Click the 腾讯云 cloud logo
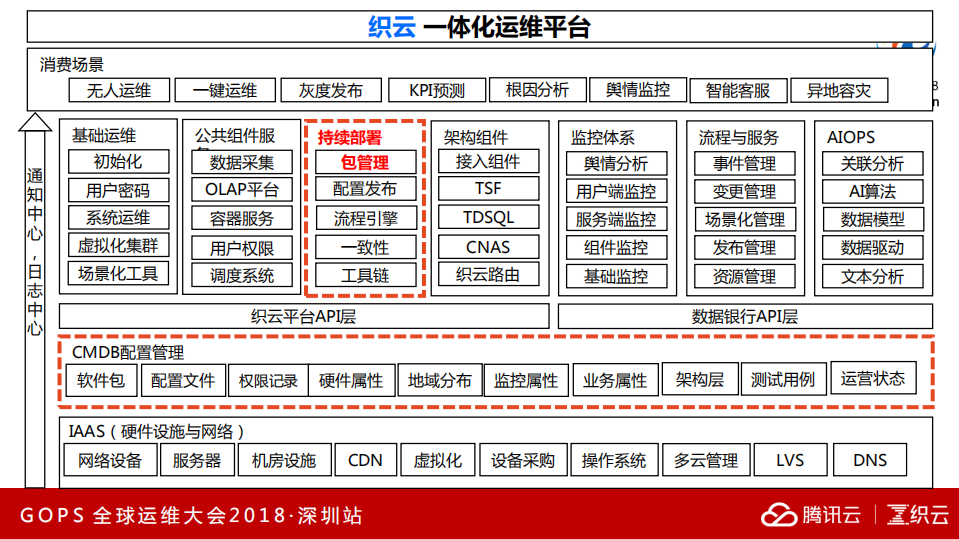959x539 pixels. [x=810, y=515]
